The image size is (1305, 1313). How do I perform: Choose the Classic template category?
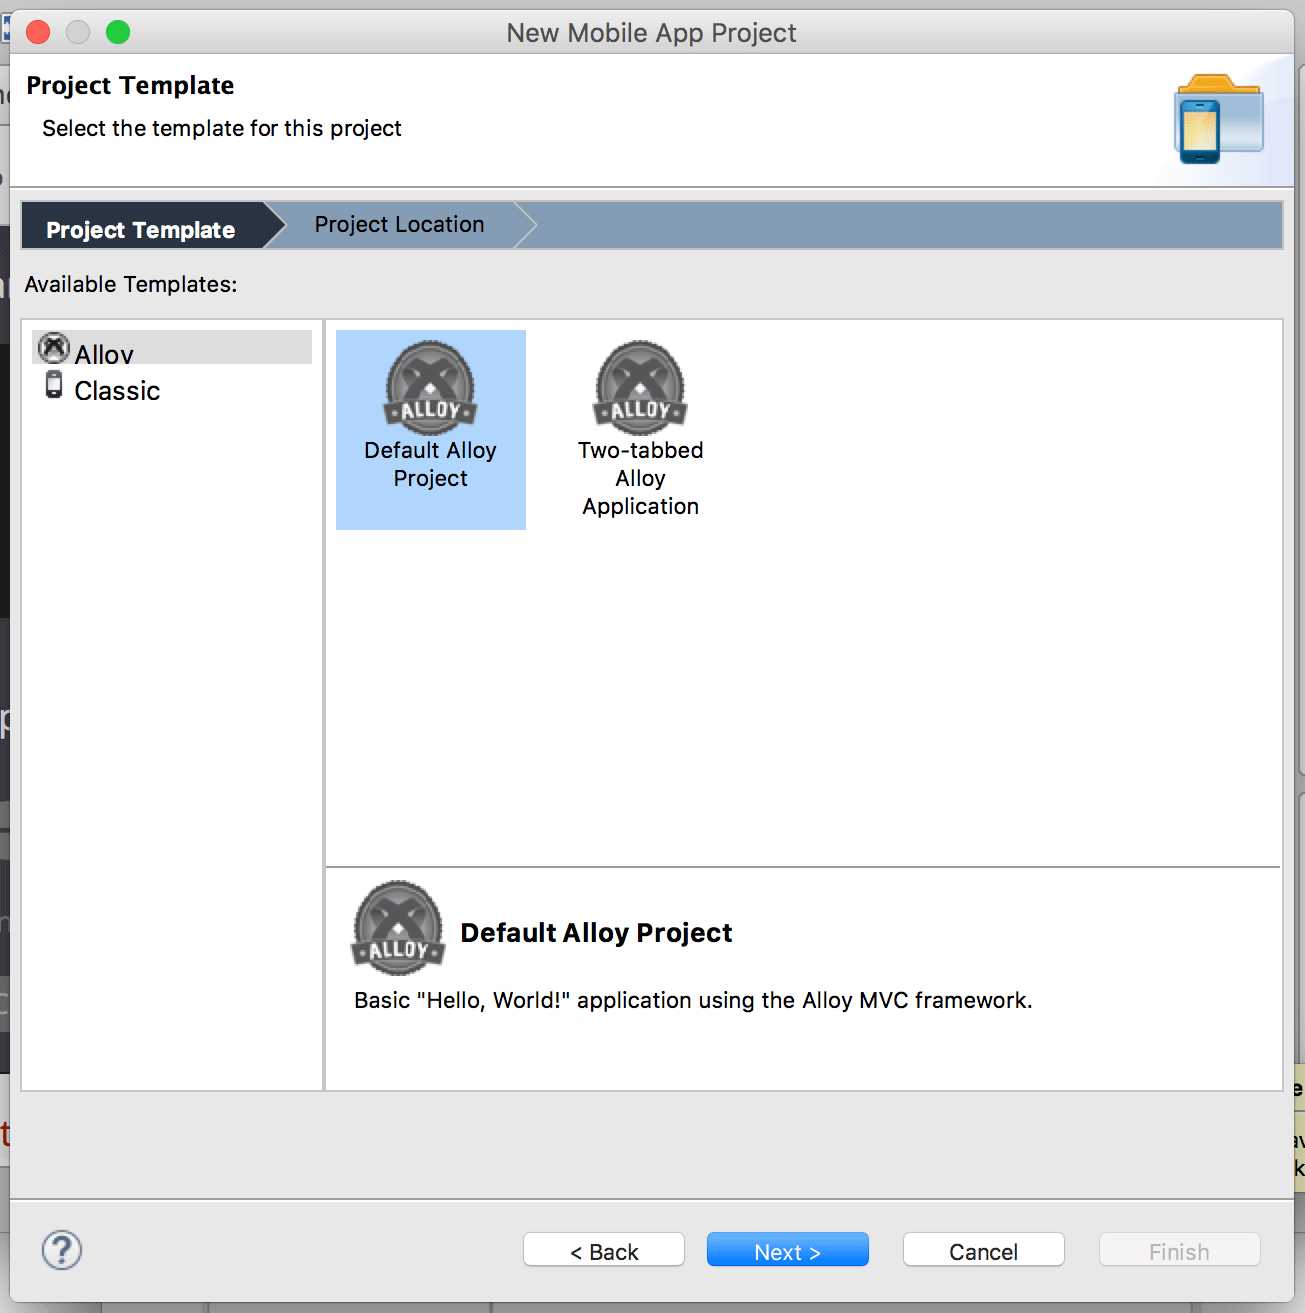coord(117,391)
